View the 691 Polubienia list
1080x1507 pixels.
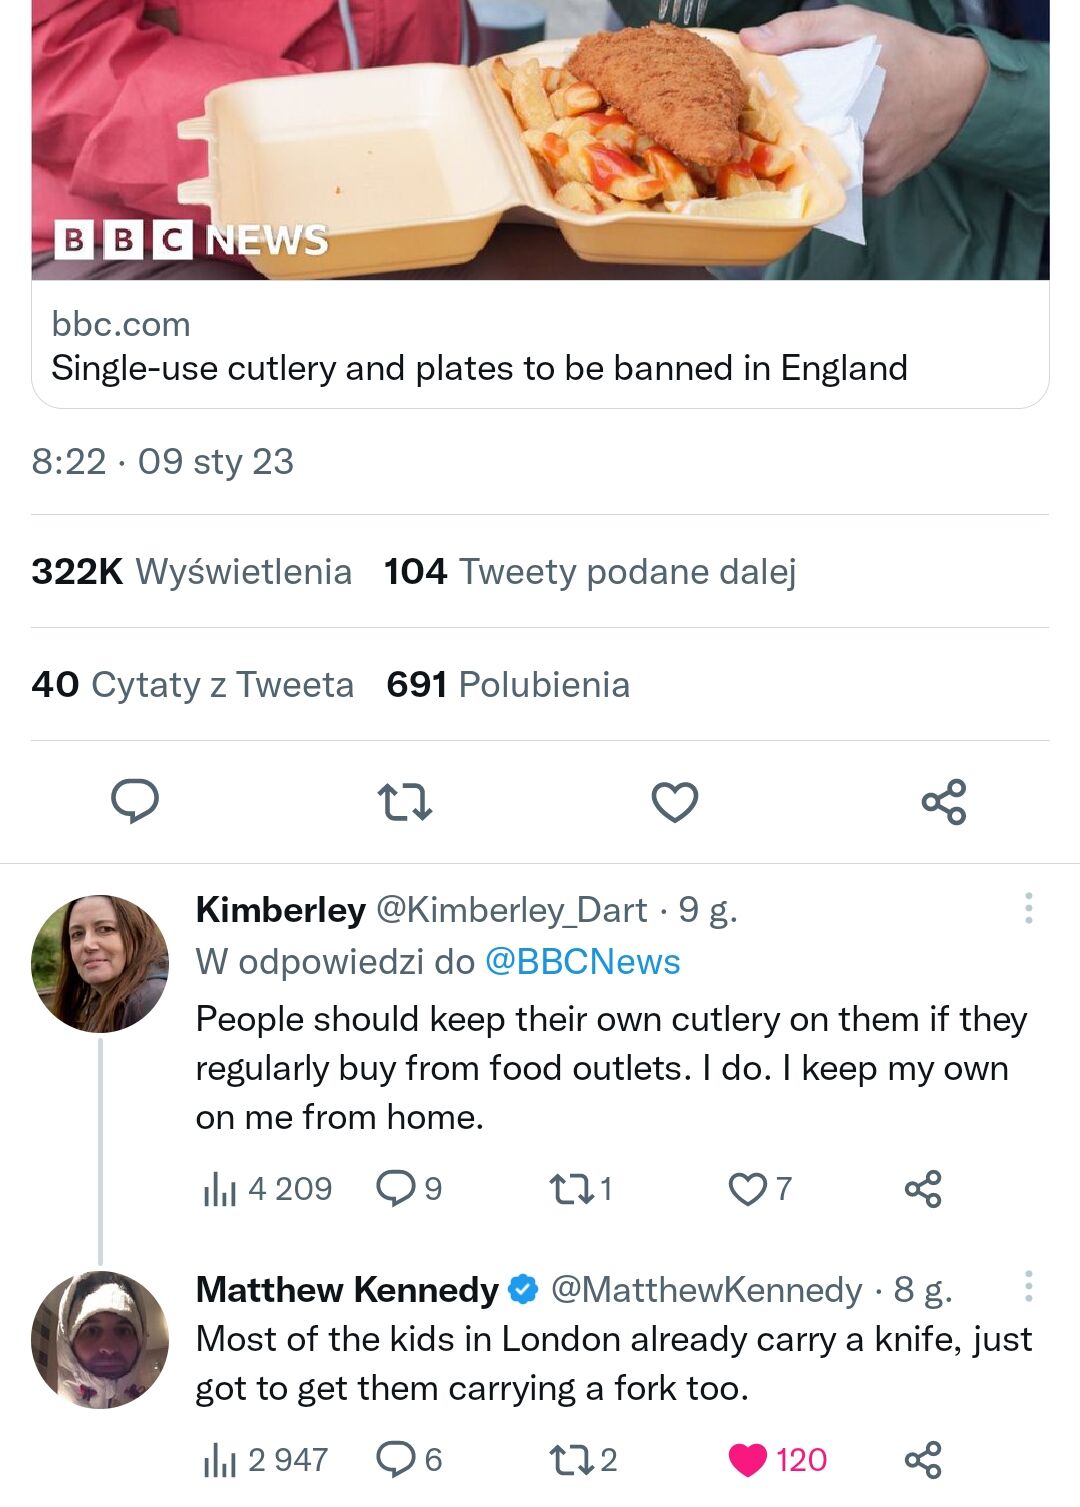coord(508,685)
